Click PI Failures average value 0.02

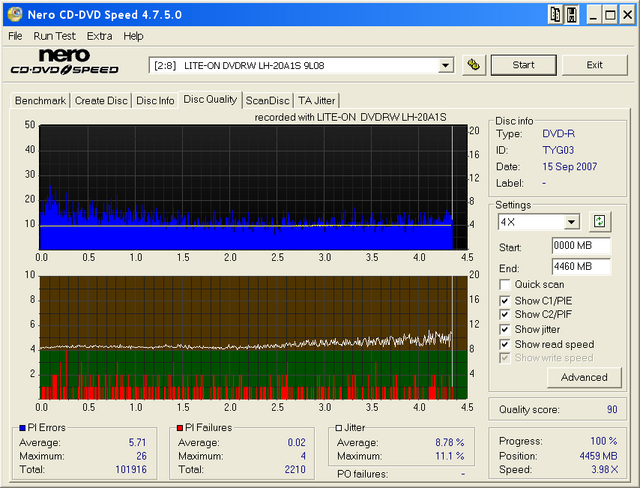point(296,442)
